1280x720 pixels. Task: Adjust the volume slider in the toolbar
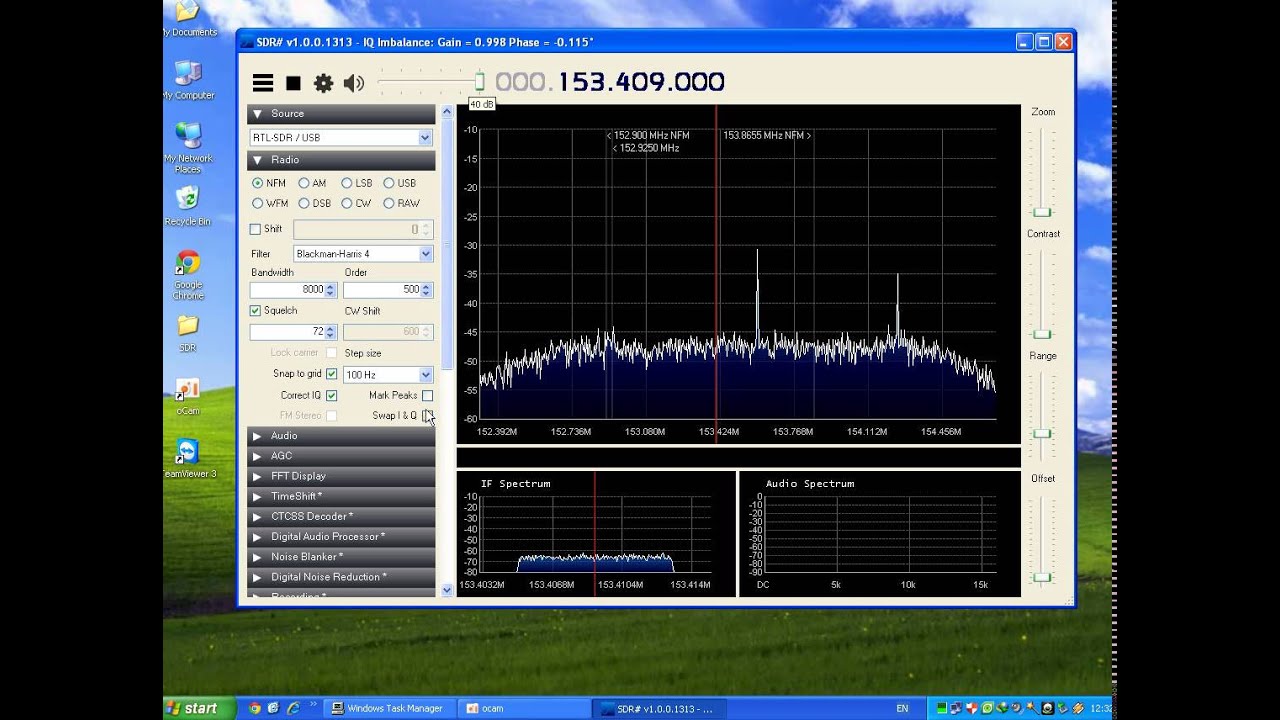[x=430, y=81]
